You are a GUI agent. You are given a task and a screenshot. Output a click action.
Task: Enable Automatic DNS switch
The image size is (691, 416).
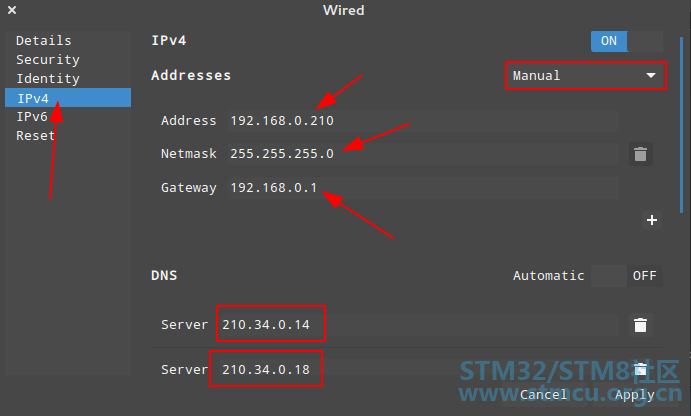tap(627, 276)
